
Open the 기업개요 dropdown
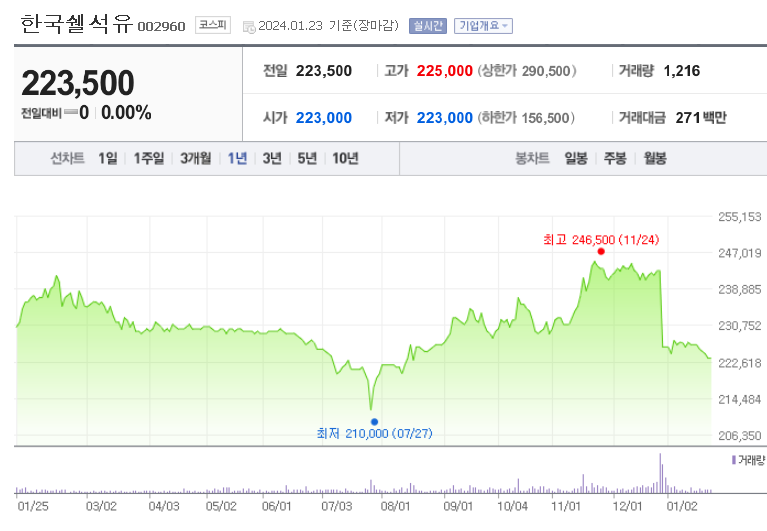(483, 25)
